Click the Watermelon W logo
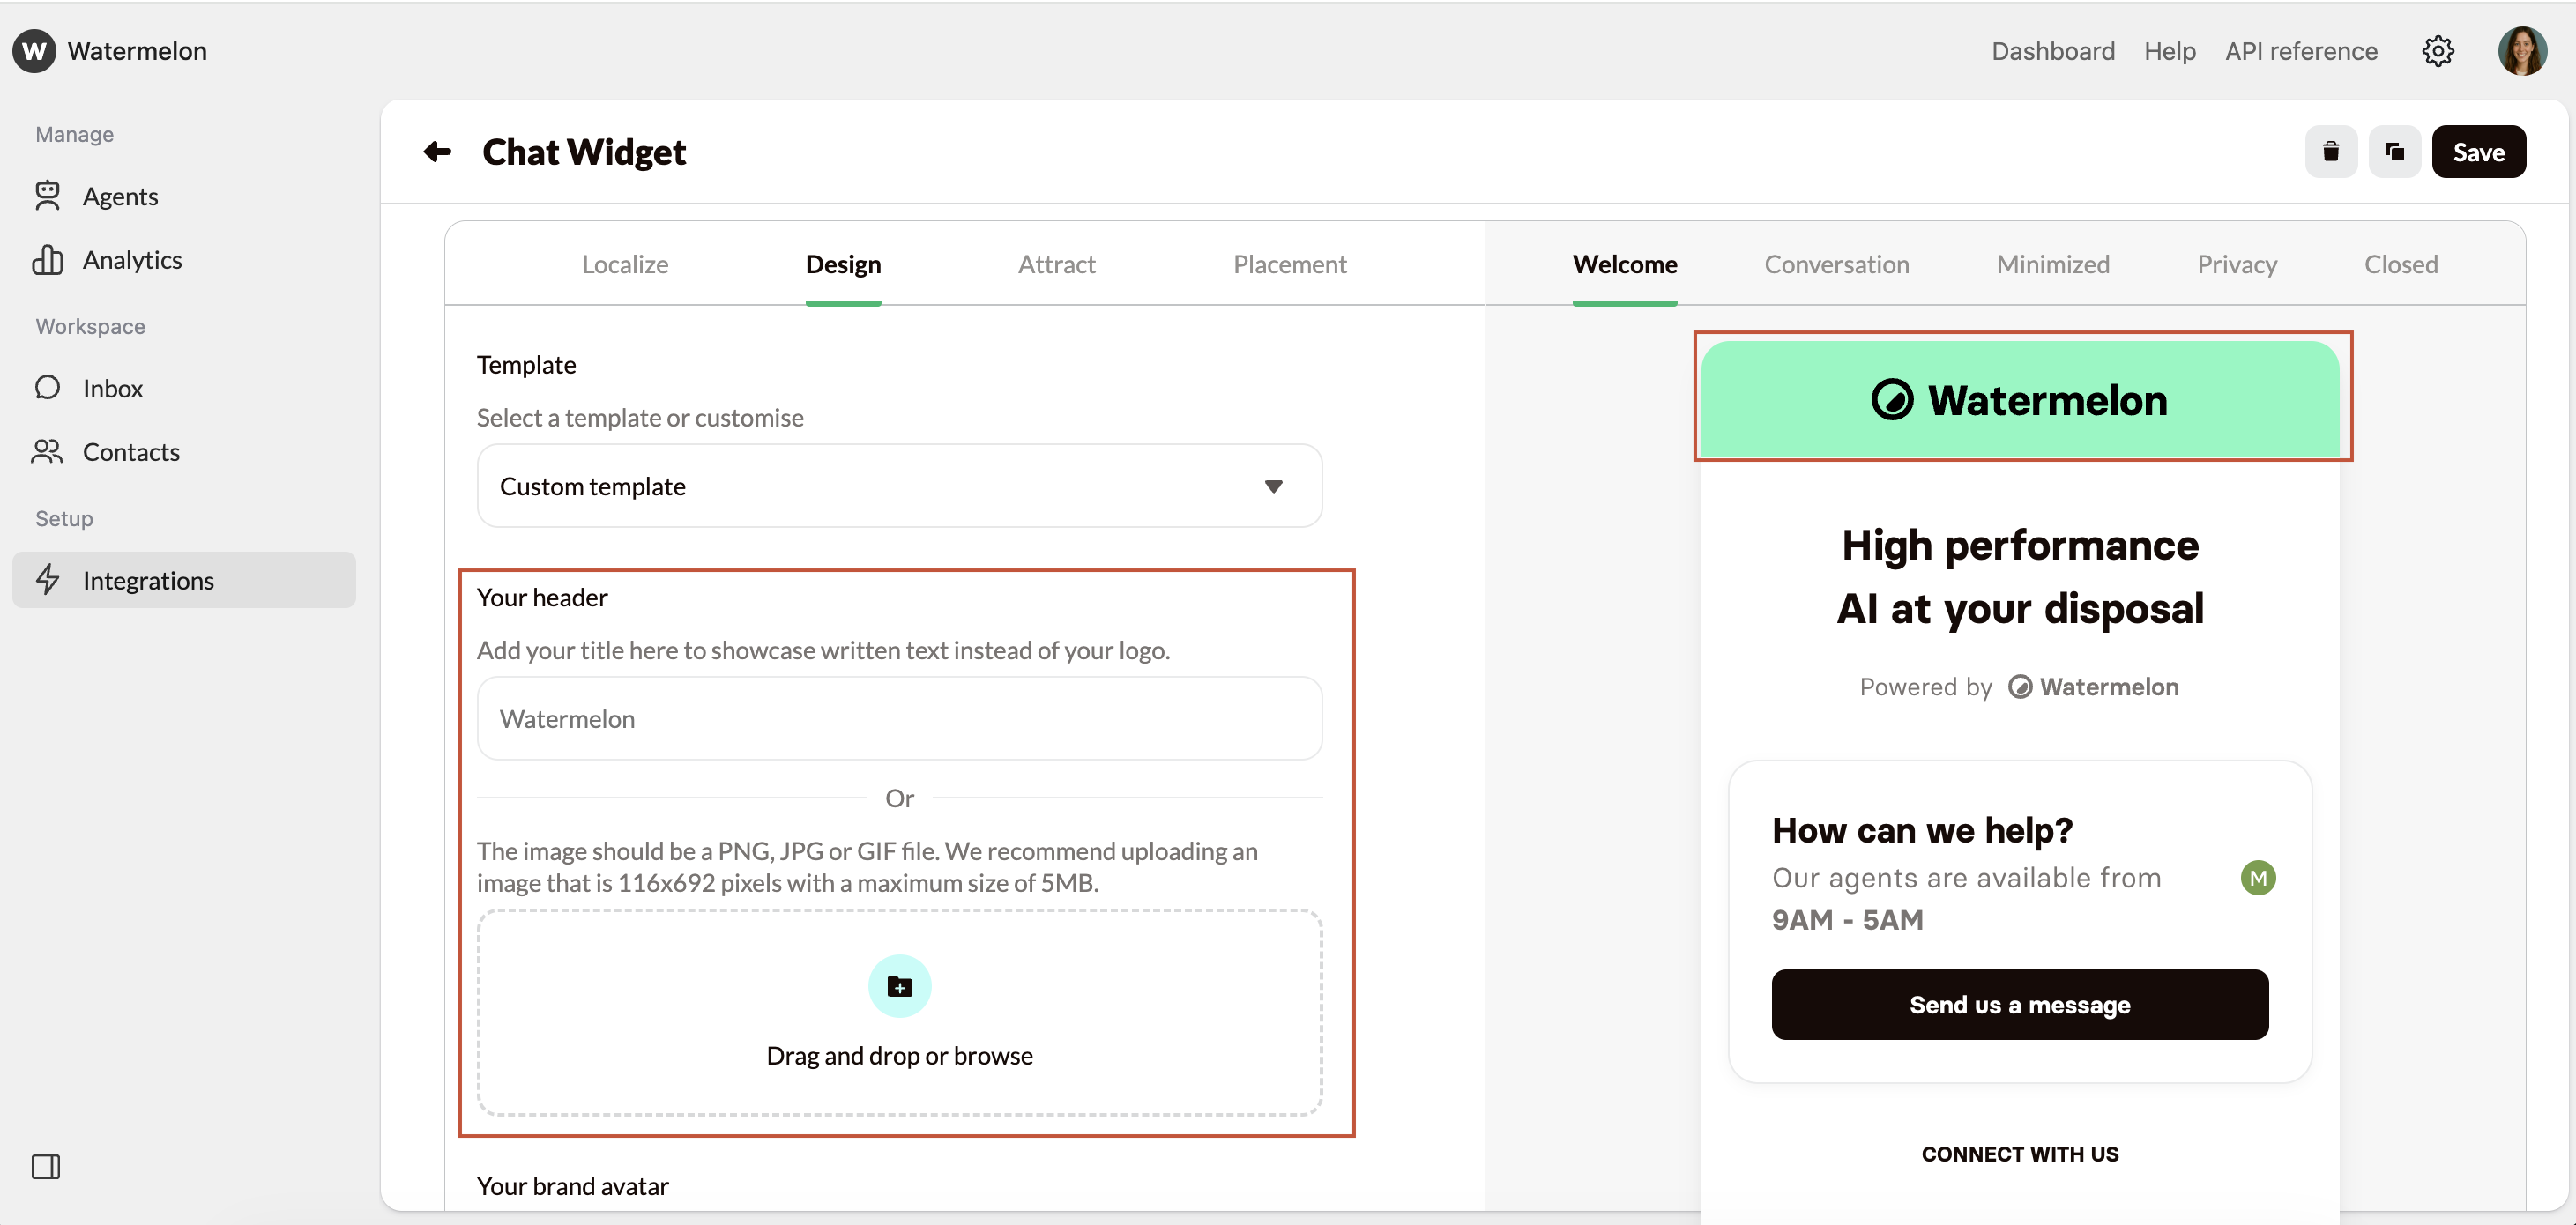The width and height of the screenshot is (2576, 1225). (x=34, y=51)
